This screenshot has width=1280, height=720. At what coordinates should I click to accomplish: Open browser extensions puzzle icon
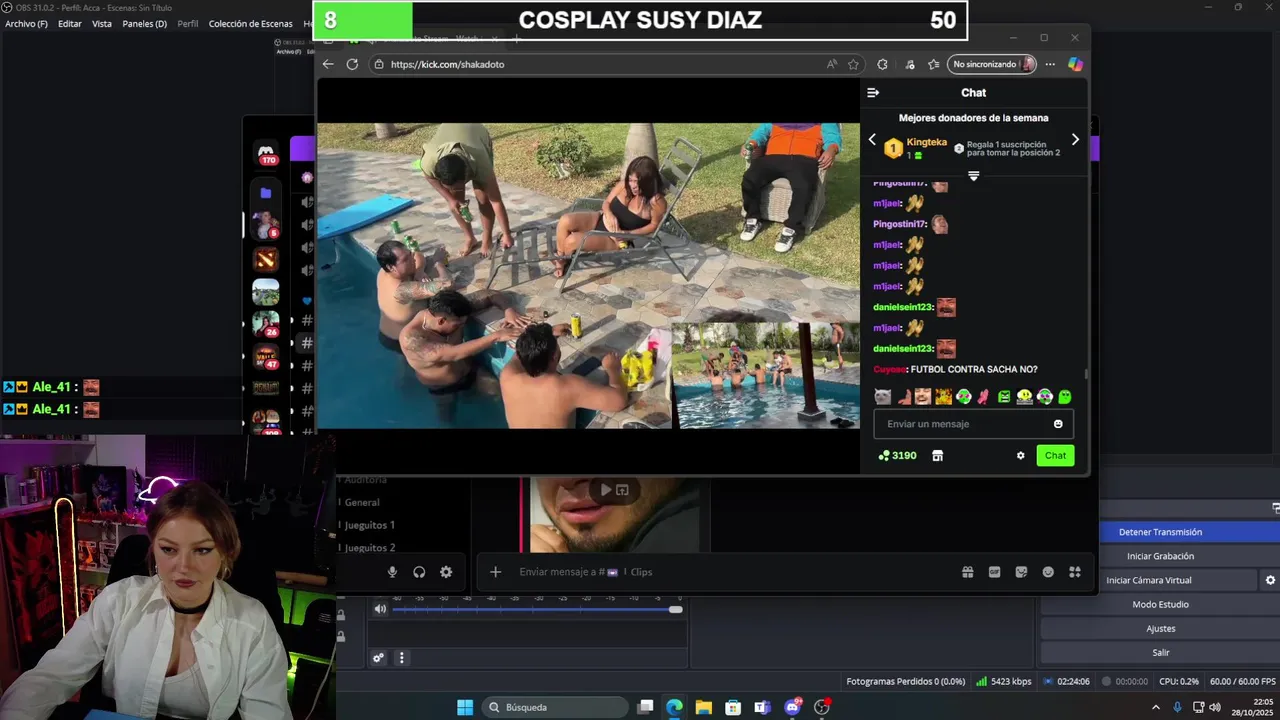[882, 64]
